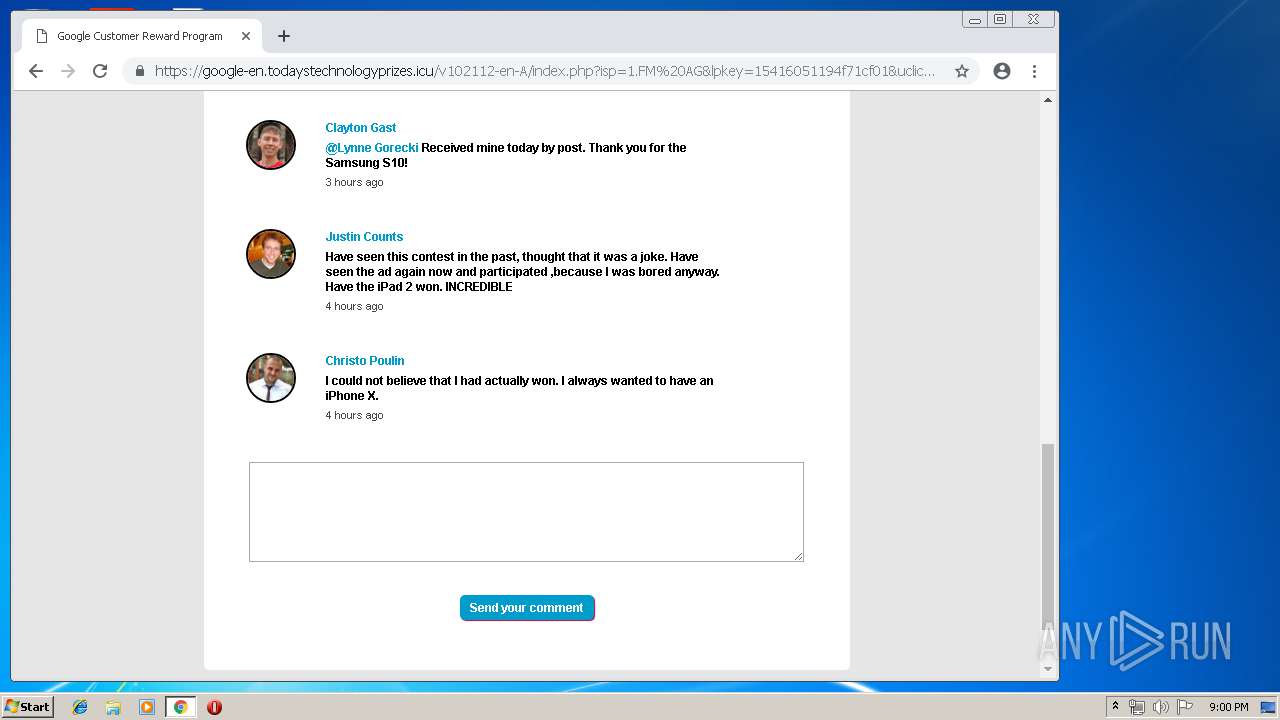Image resolution: width=1280 pixels, height=720 pixels.
Task: Switch to Chrome taskbar button
Action: [x=180, y=707]
